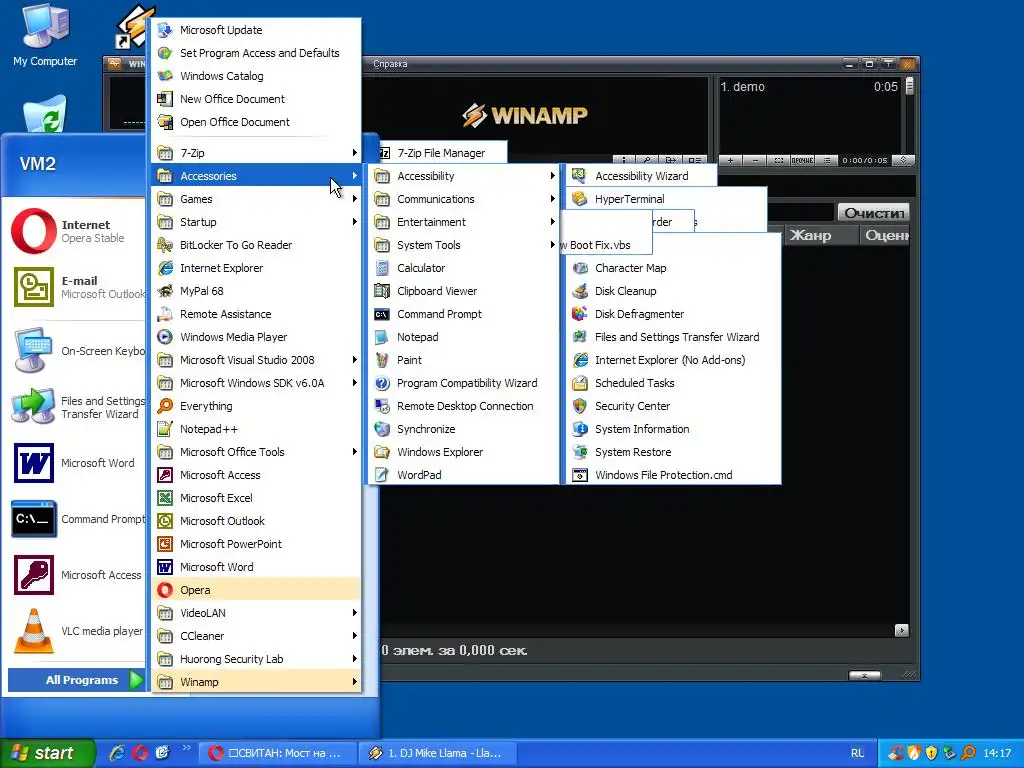Click Internet Explorer quick launch icon
1024x768 pixels.
tap(117, 753)
